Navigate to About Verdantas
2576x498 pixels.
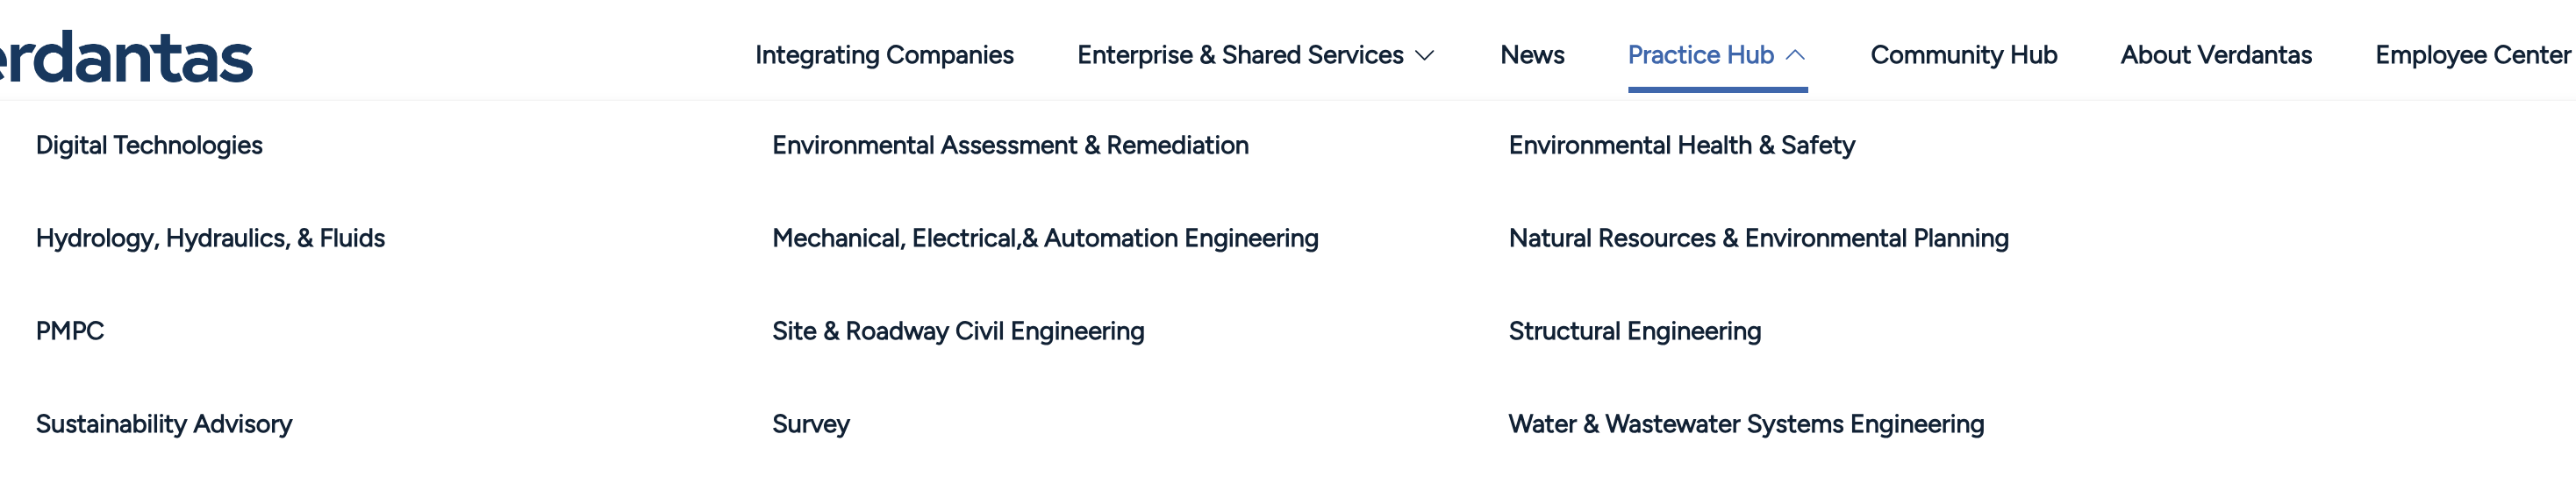pyautogui.click(x=2215, y=56)
